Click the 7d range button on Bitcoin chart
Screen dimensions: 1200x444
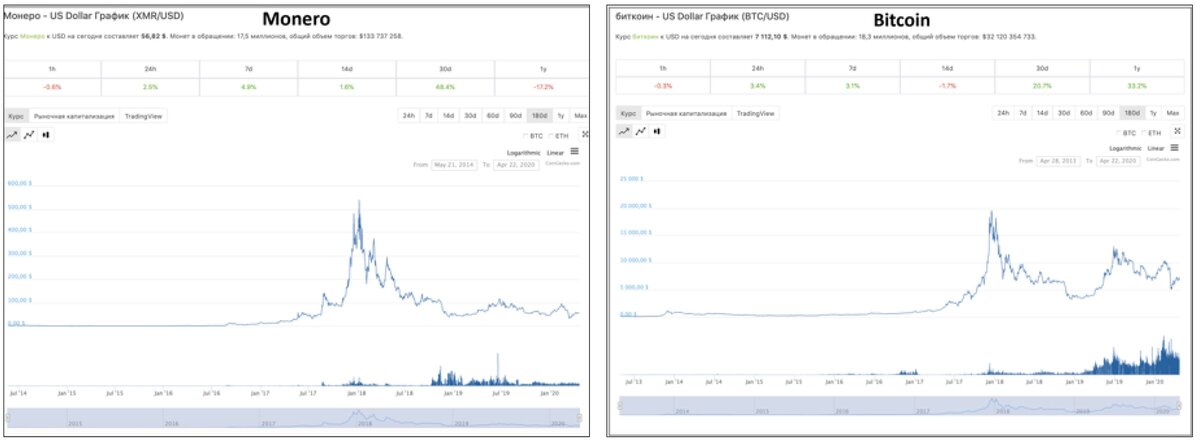coord(1022,113)
